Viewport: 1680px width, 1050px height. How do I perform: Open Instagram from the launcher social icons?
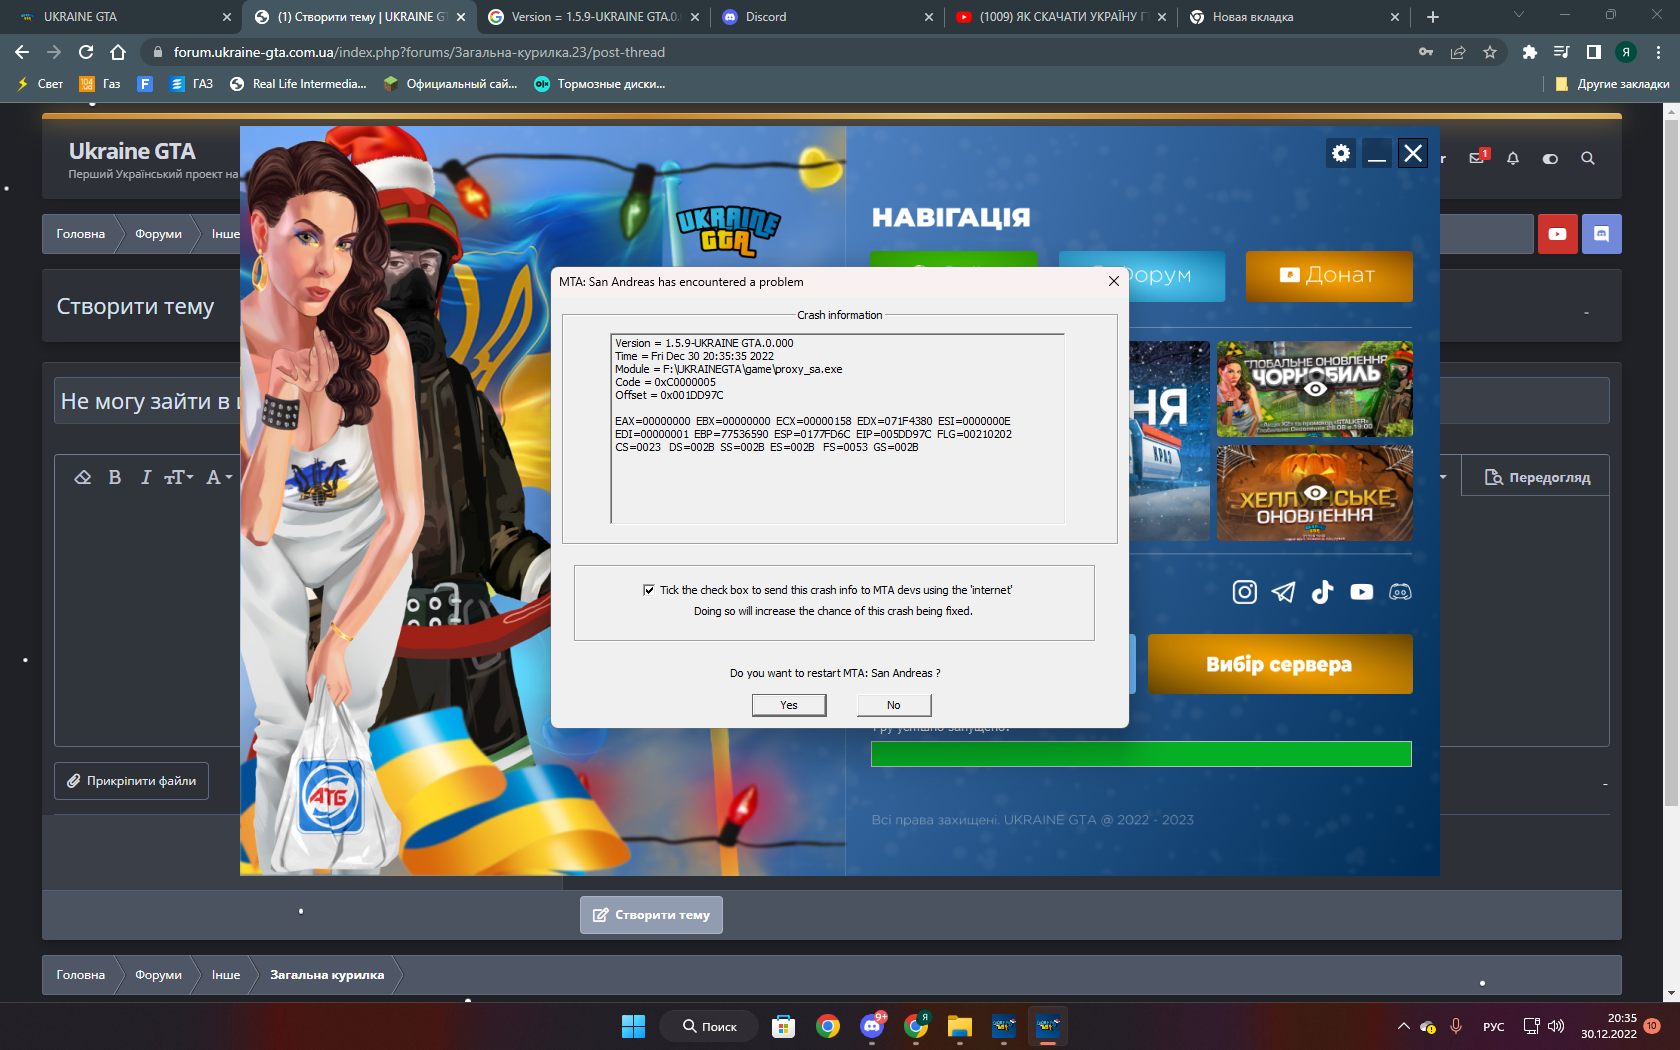tap(1244, 592)
